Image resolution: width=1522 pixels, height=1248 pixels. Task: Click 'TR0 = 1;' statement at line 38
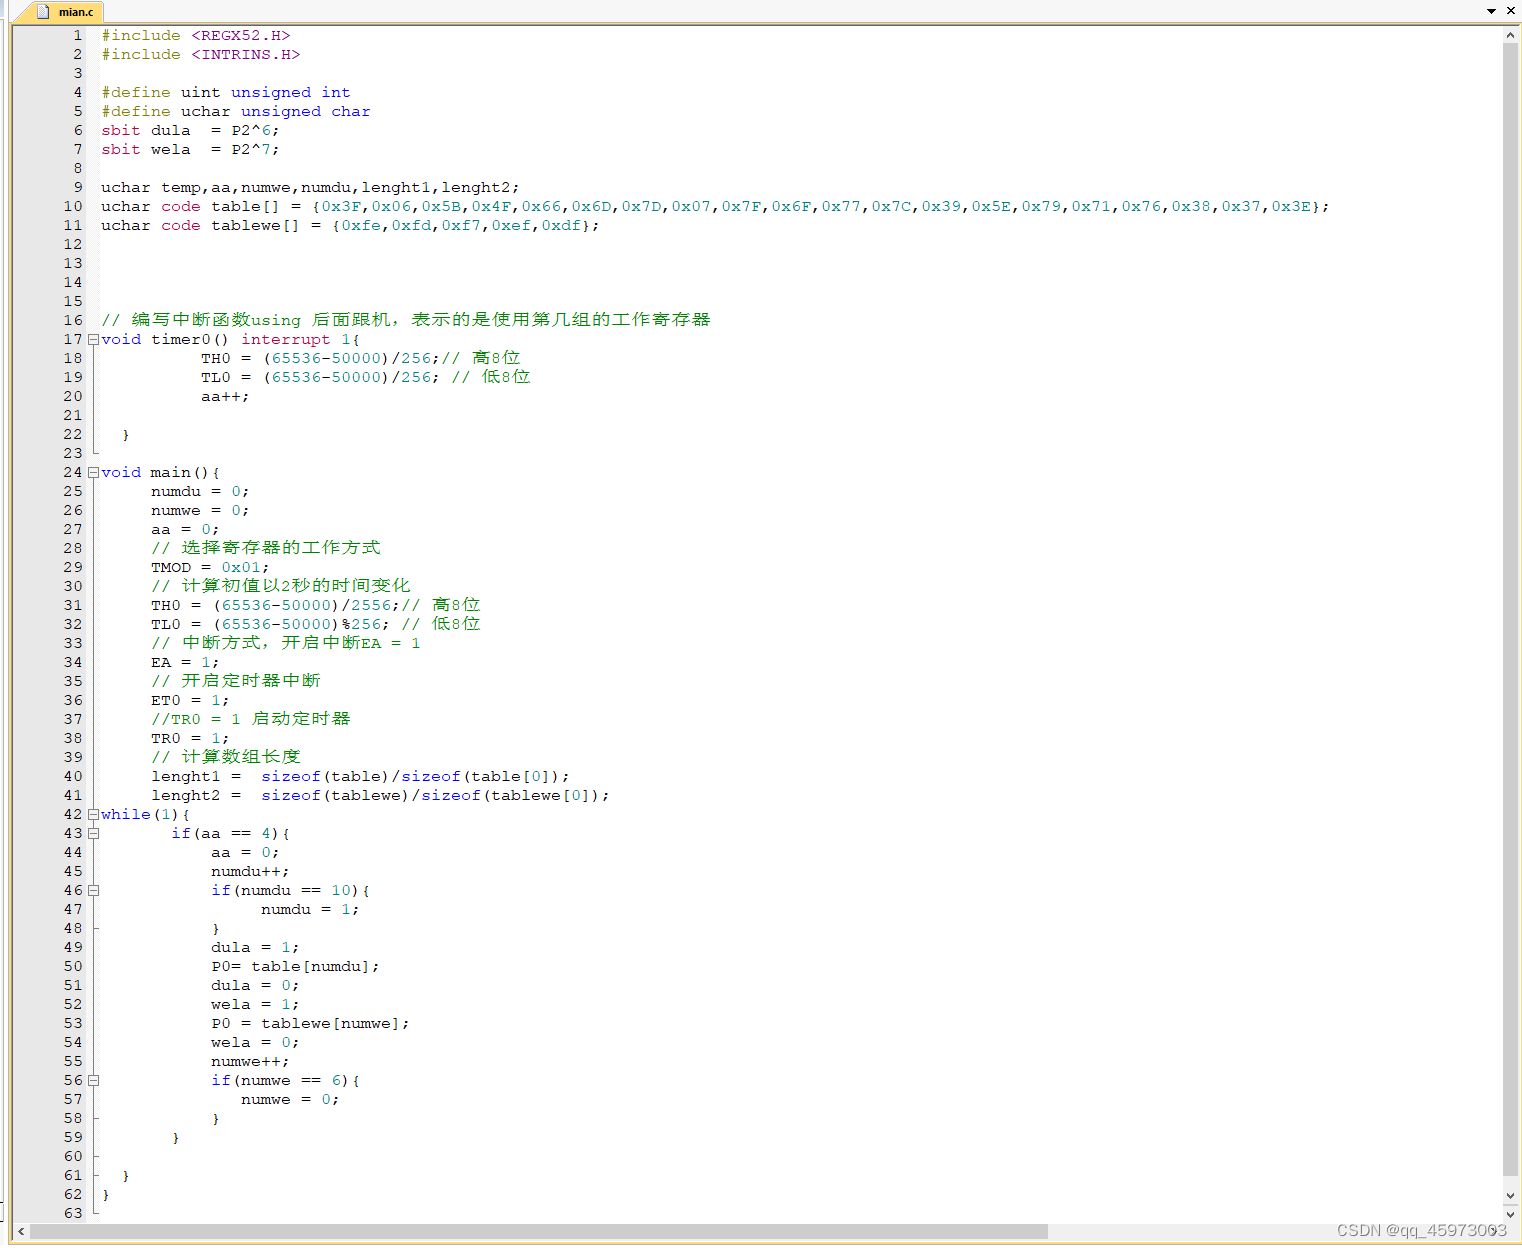click(191, 738)
